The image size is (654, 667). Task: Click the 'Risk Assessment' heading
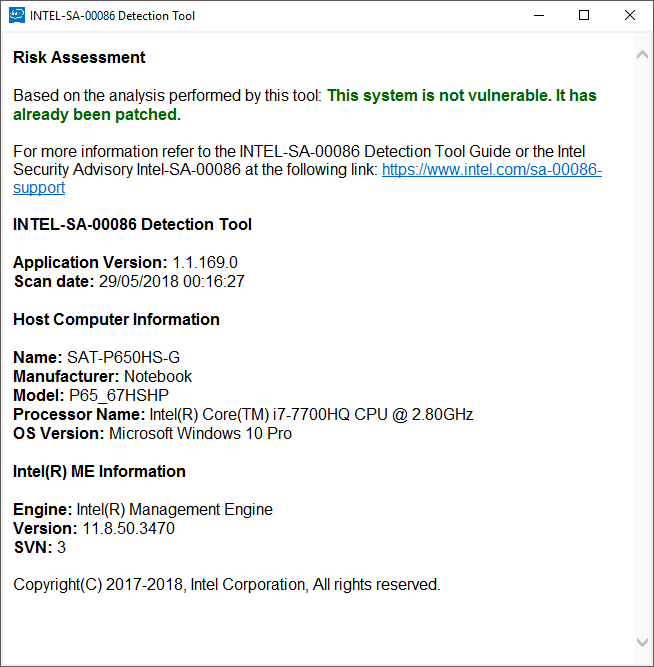pos(79,57)
